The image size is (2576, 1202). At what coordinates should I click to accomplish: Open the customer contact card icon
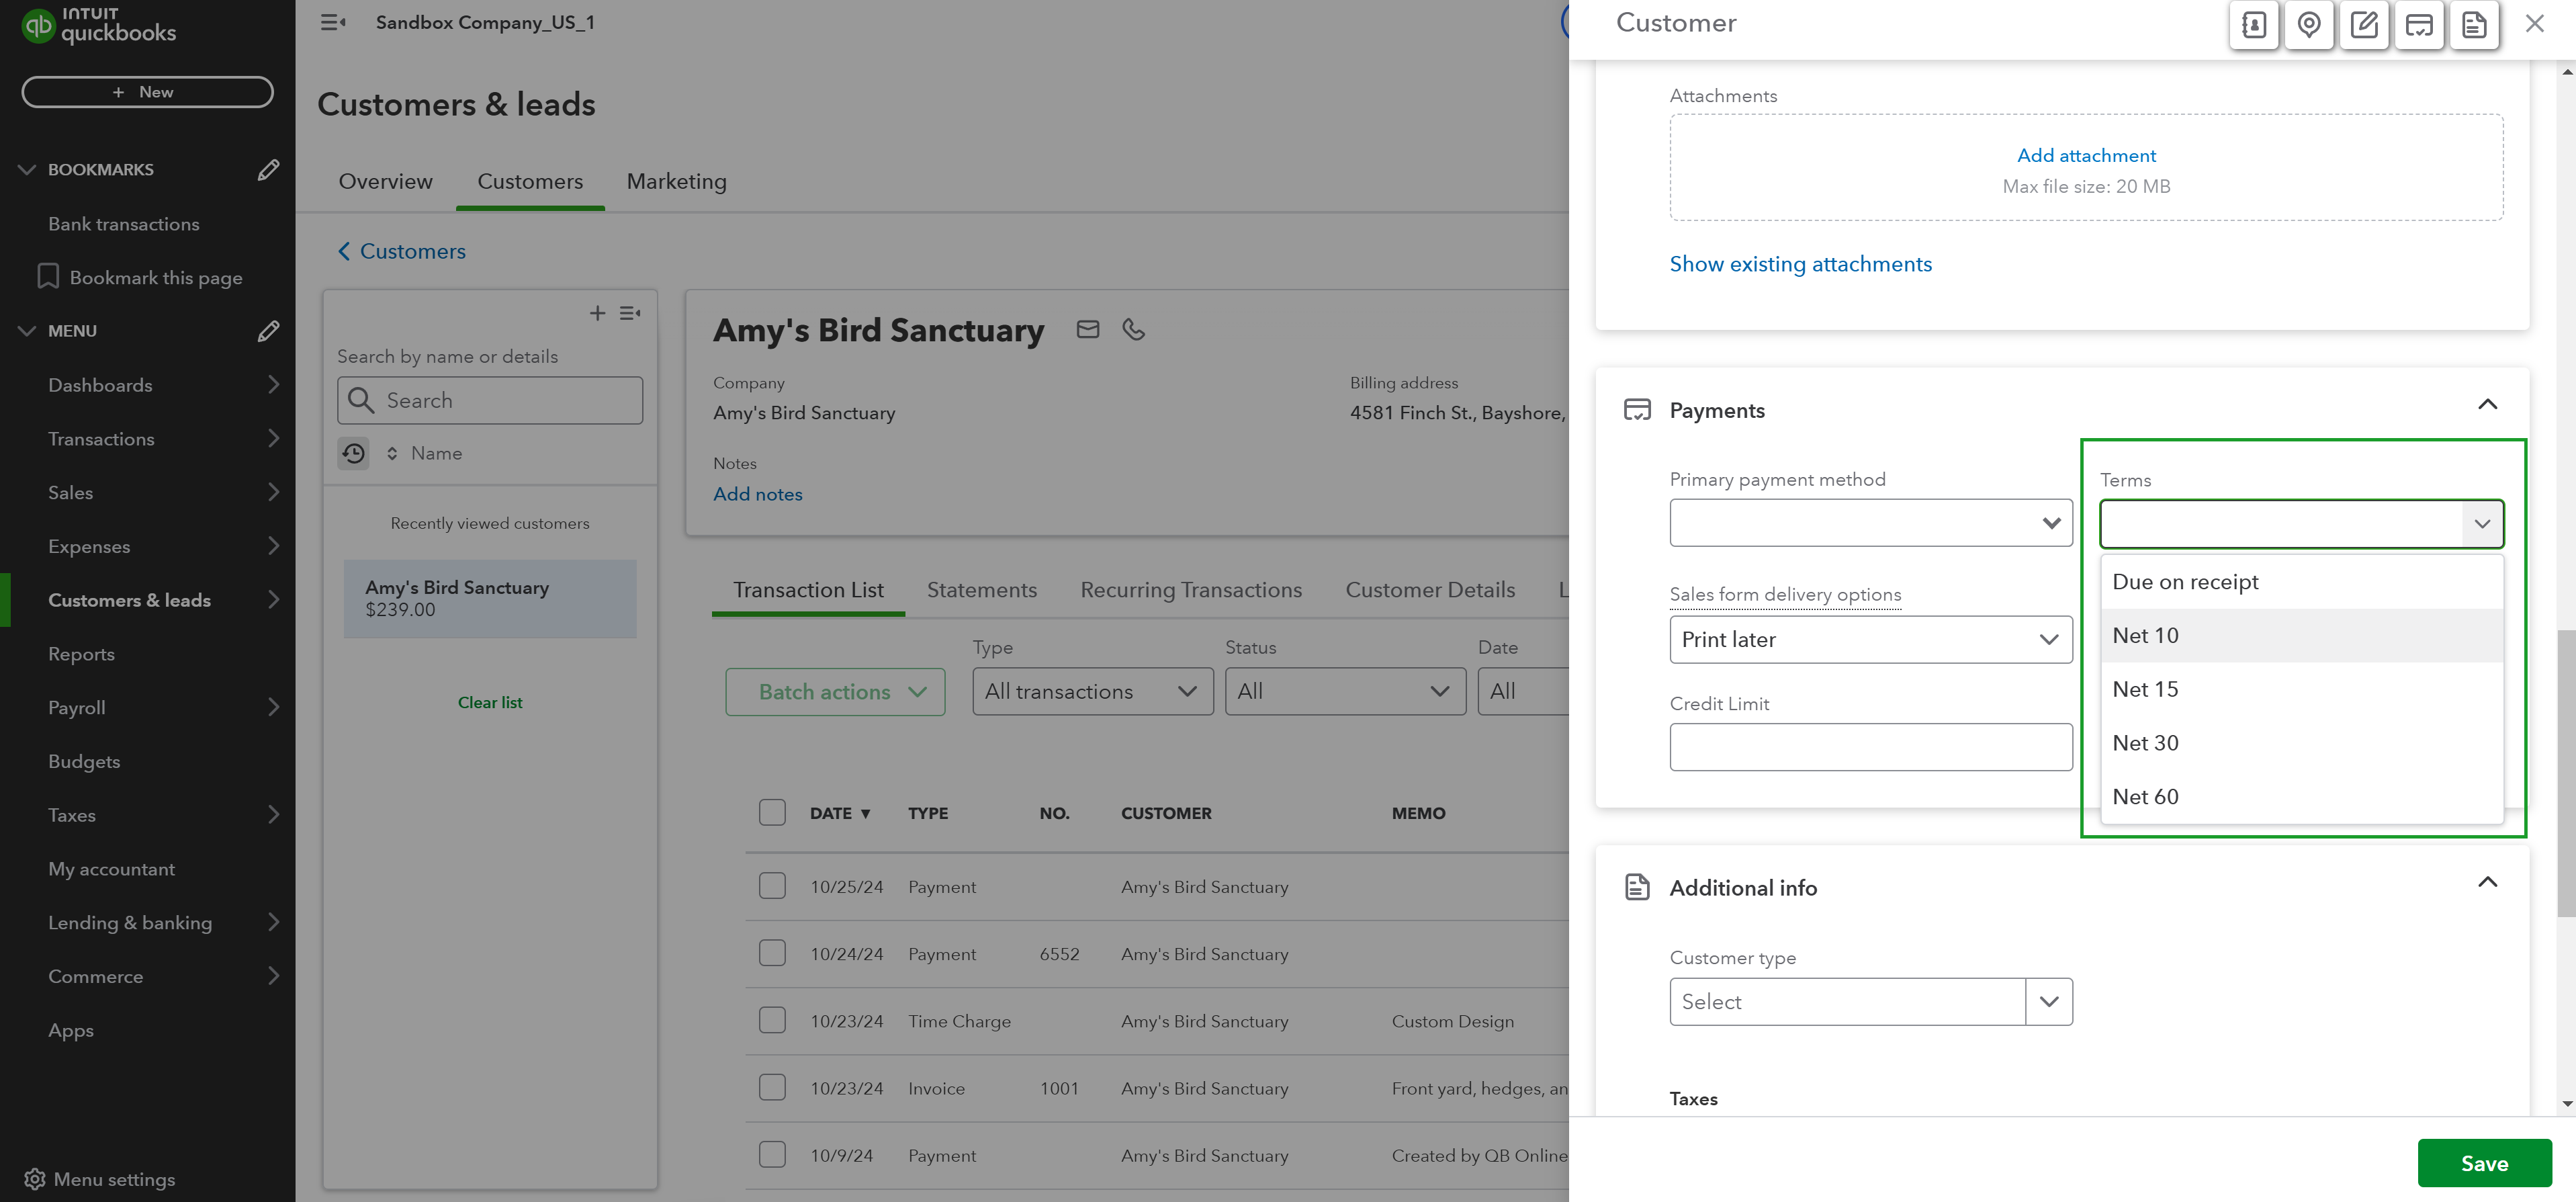(2253, 25)
